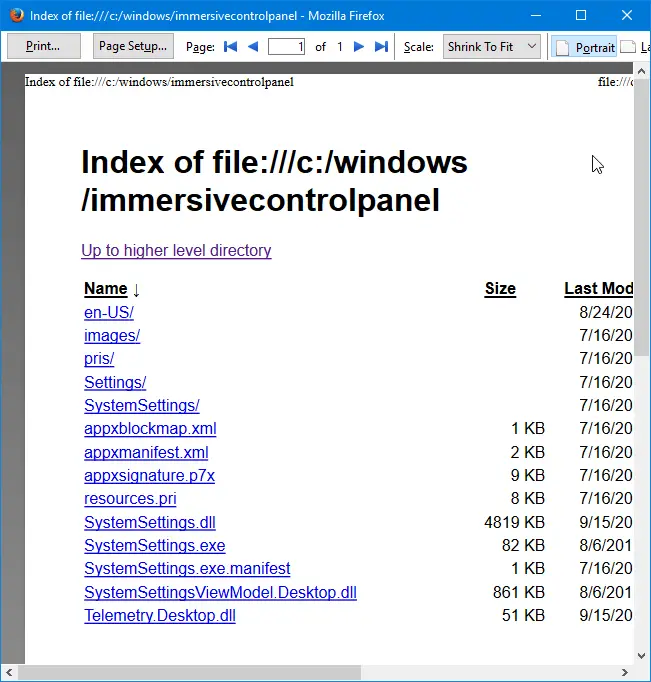Open SystemSettings.dll file link
The height and width of the screenshot is (682, 651).
click(x=150, y=522)
